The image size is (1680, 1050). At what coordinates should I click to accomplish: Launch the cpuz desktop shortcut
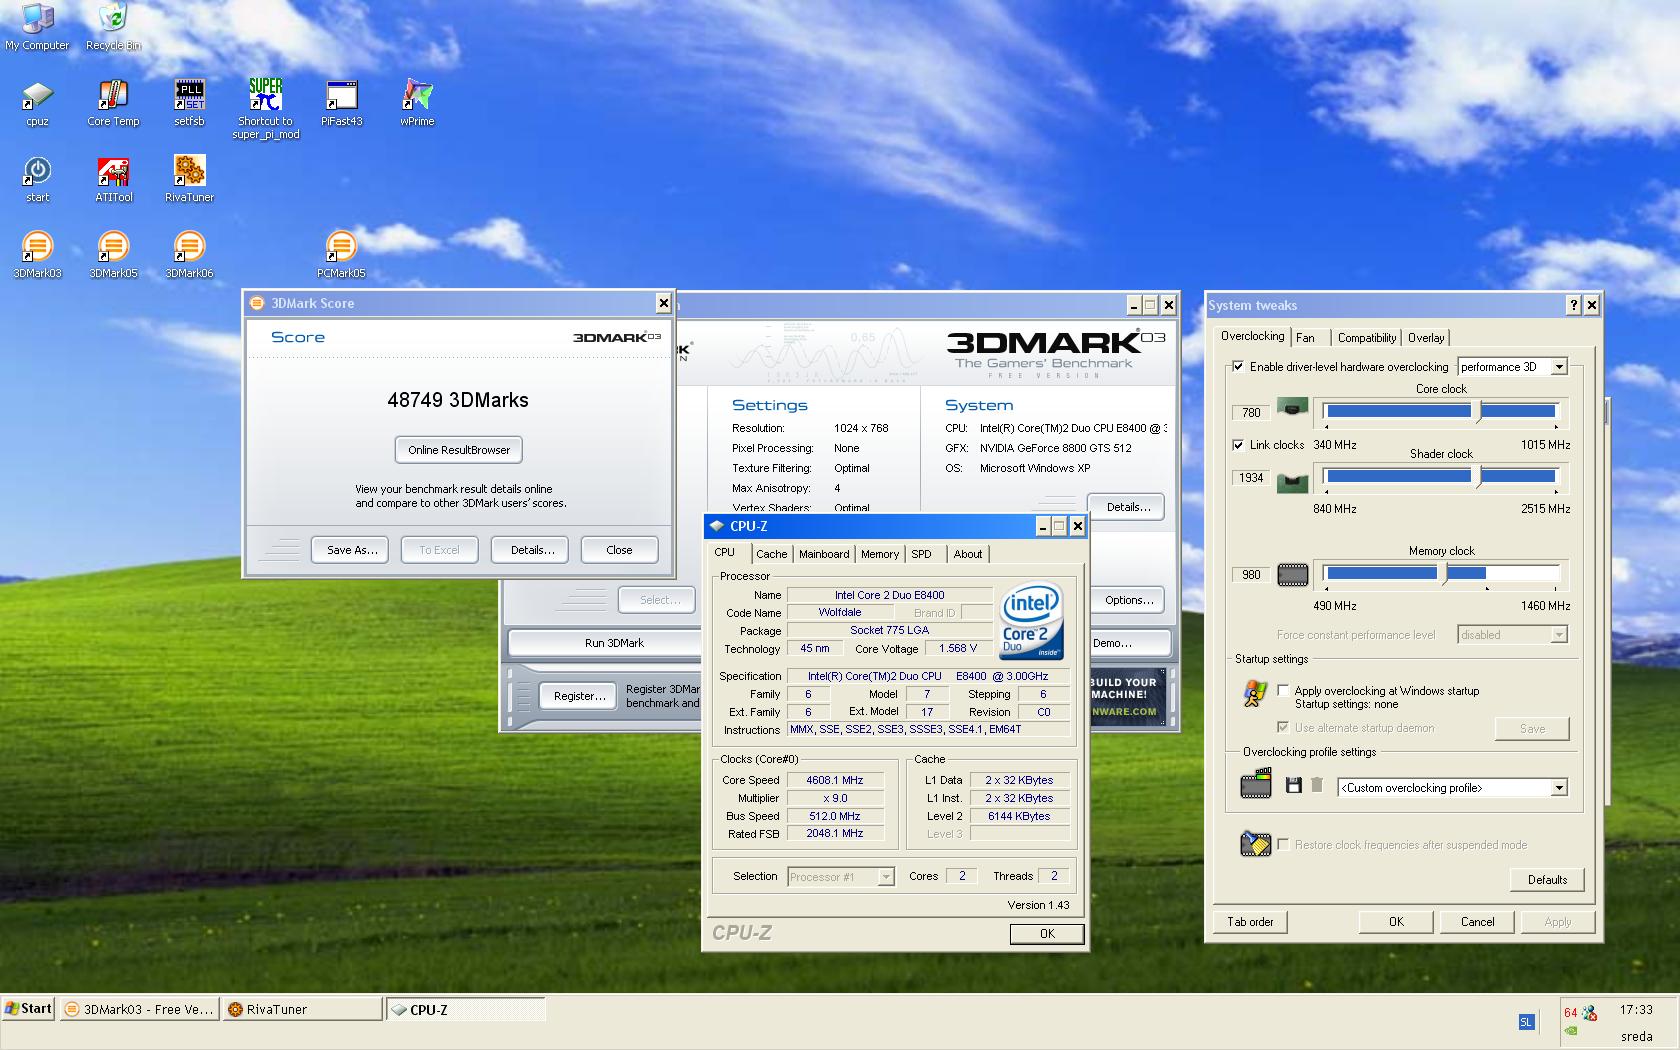pos(37,104)
